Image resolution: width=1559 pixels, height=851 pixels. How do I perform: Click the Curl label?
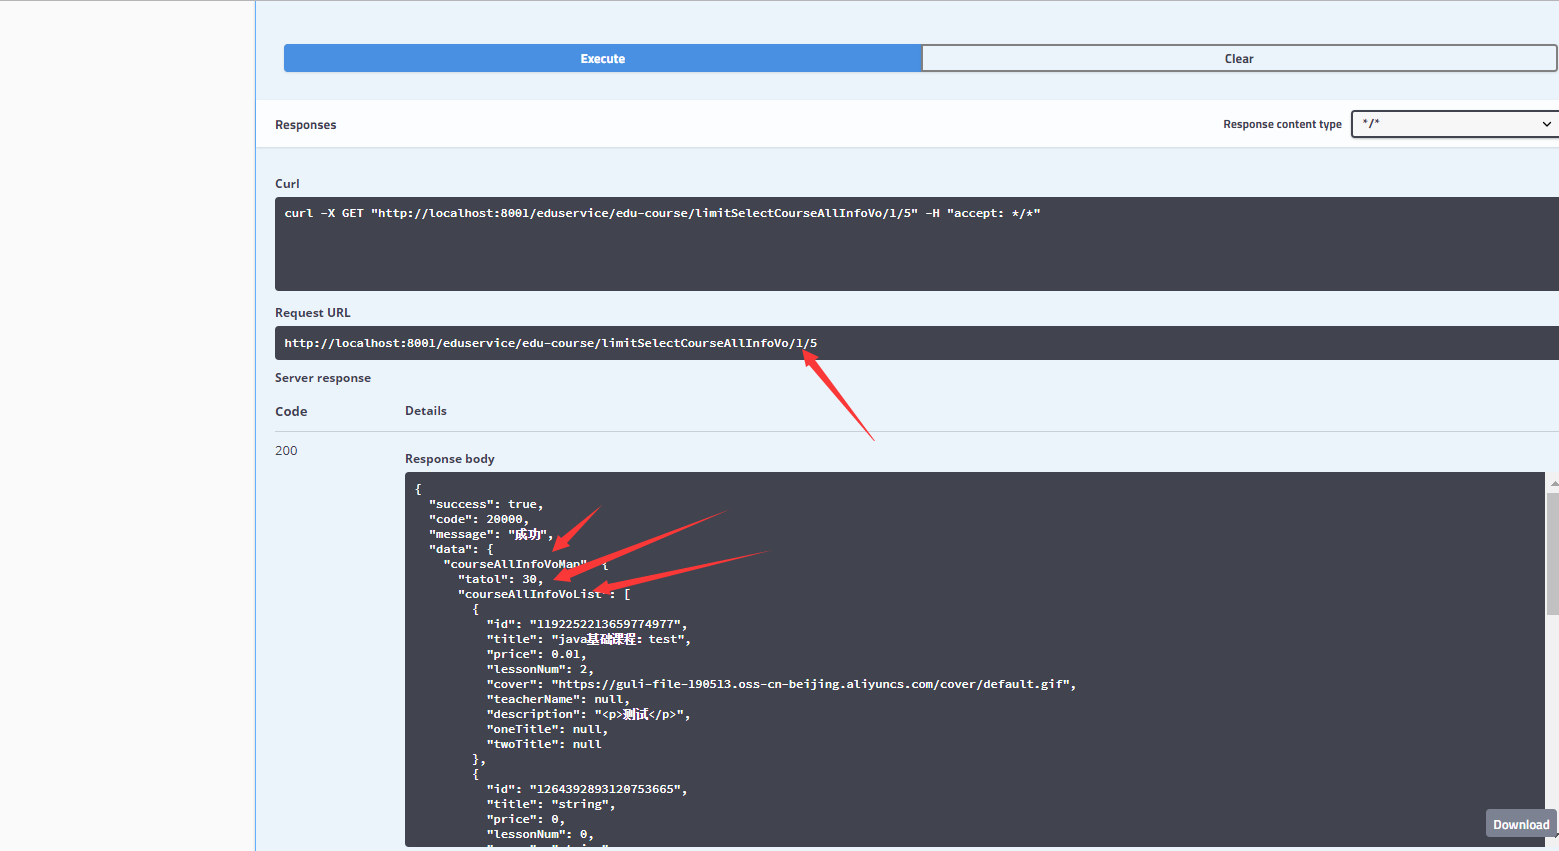tap(287, 184)
